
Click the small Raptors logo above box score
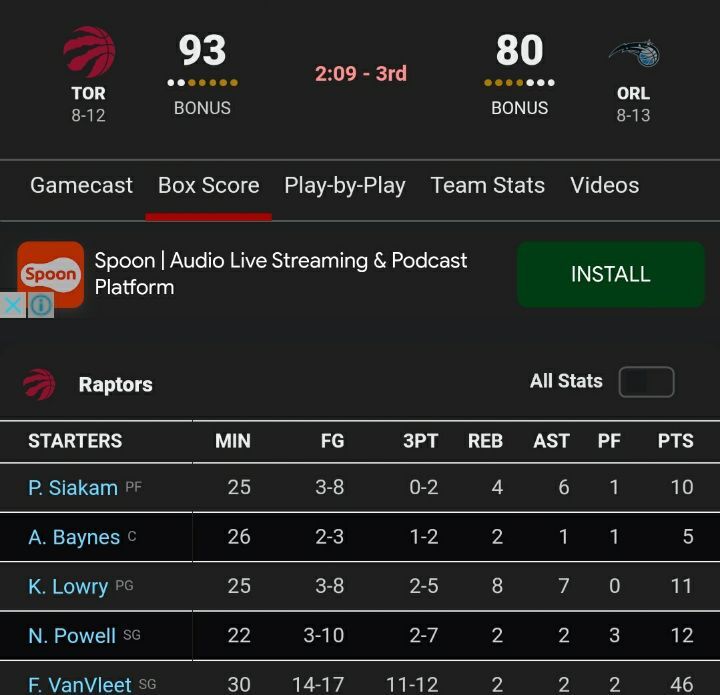pyautogui.click(x=39, y=384)
